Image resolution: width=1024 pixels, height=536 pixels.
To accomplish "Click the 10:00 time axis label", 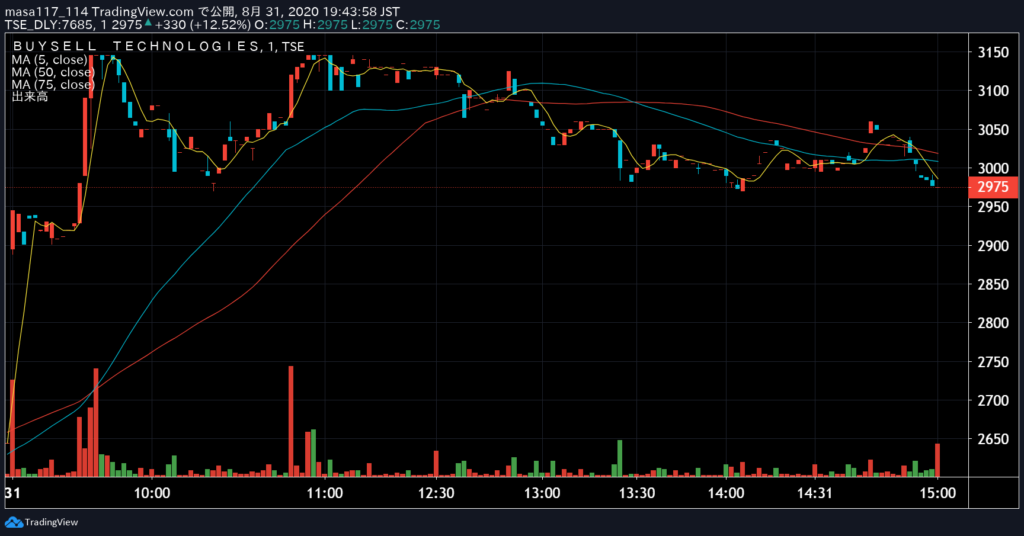I will point(152,493).
